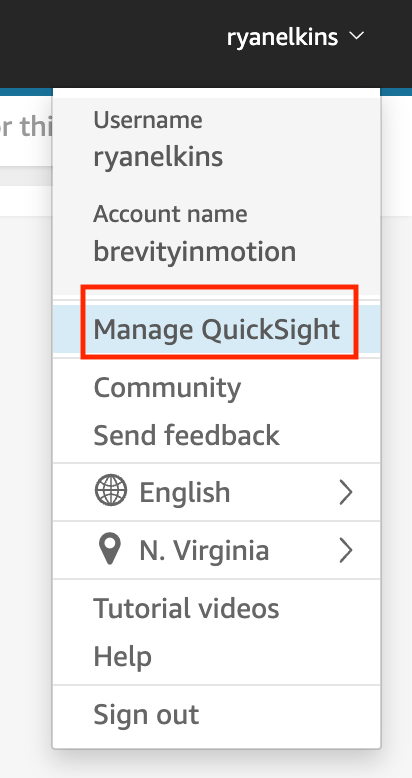Open Tutorial videos
Viewport: 412px width, 778px height.
[x=186, y=608]
